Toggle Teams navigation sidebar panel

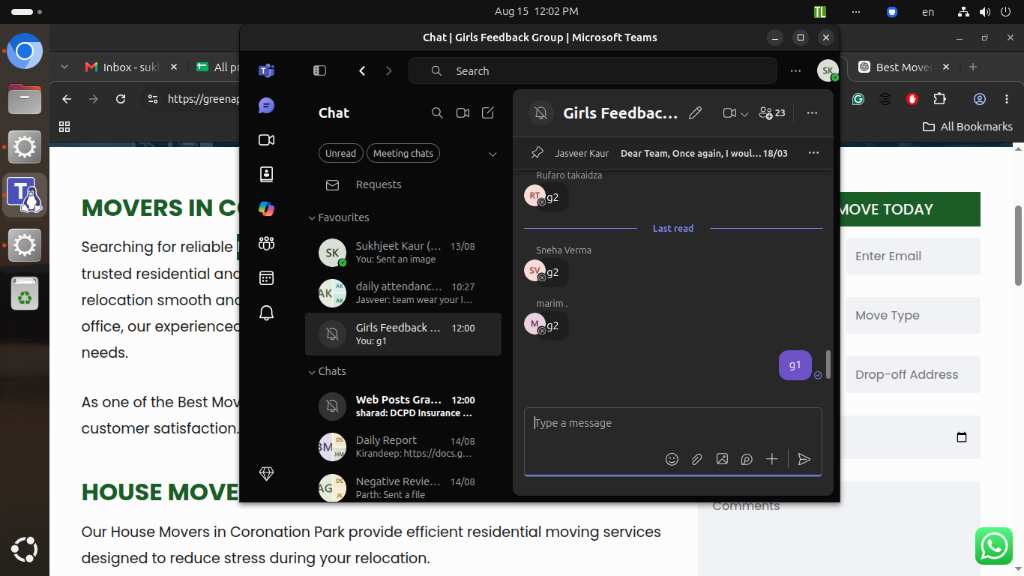coord(319,71)
